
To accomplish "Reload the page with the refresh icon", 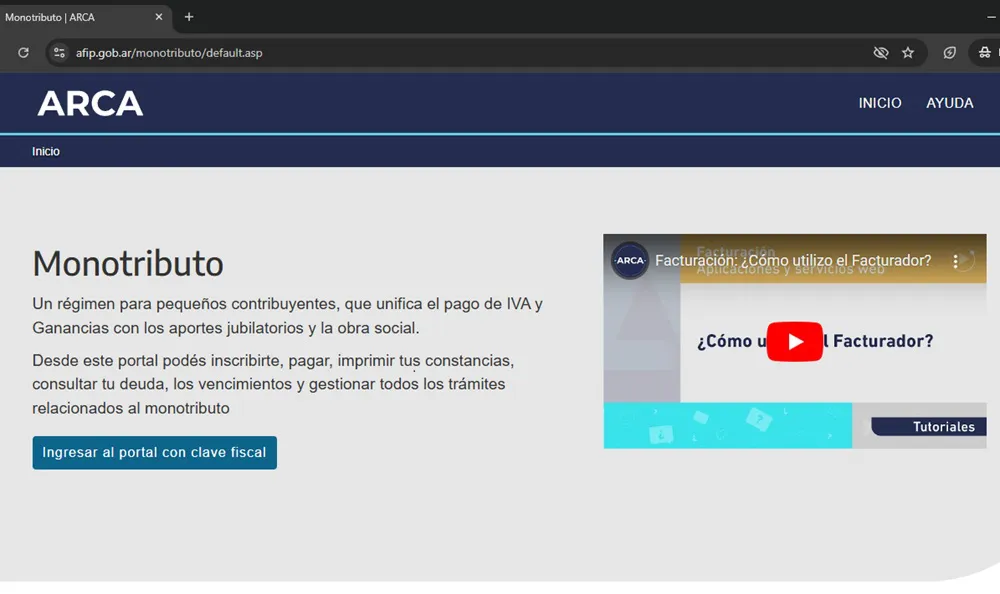I will (24, 53).
